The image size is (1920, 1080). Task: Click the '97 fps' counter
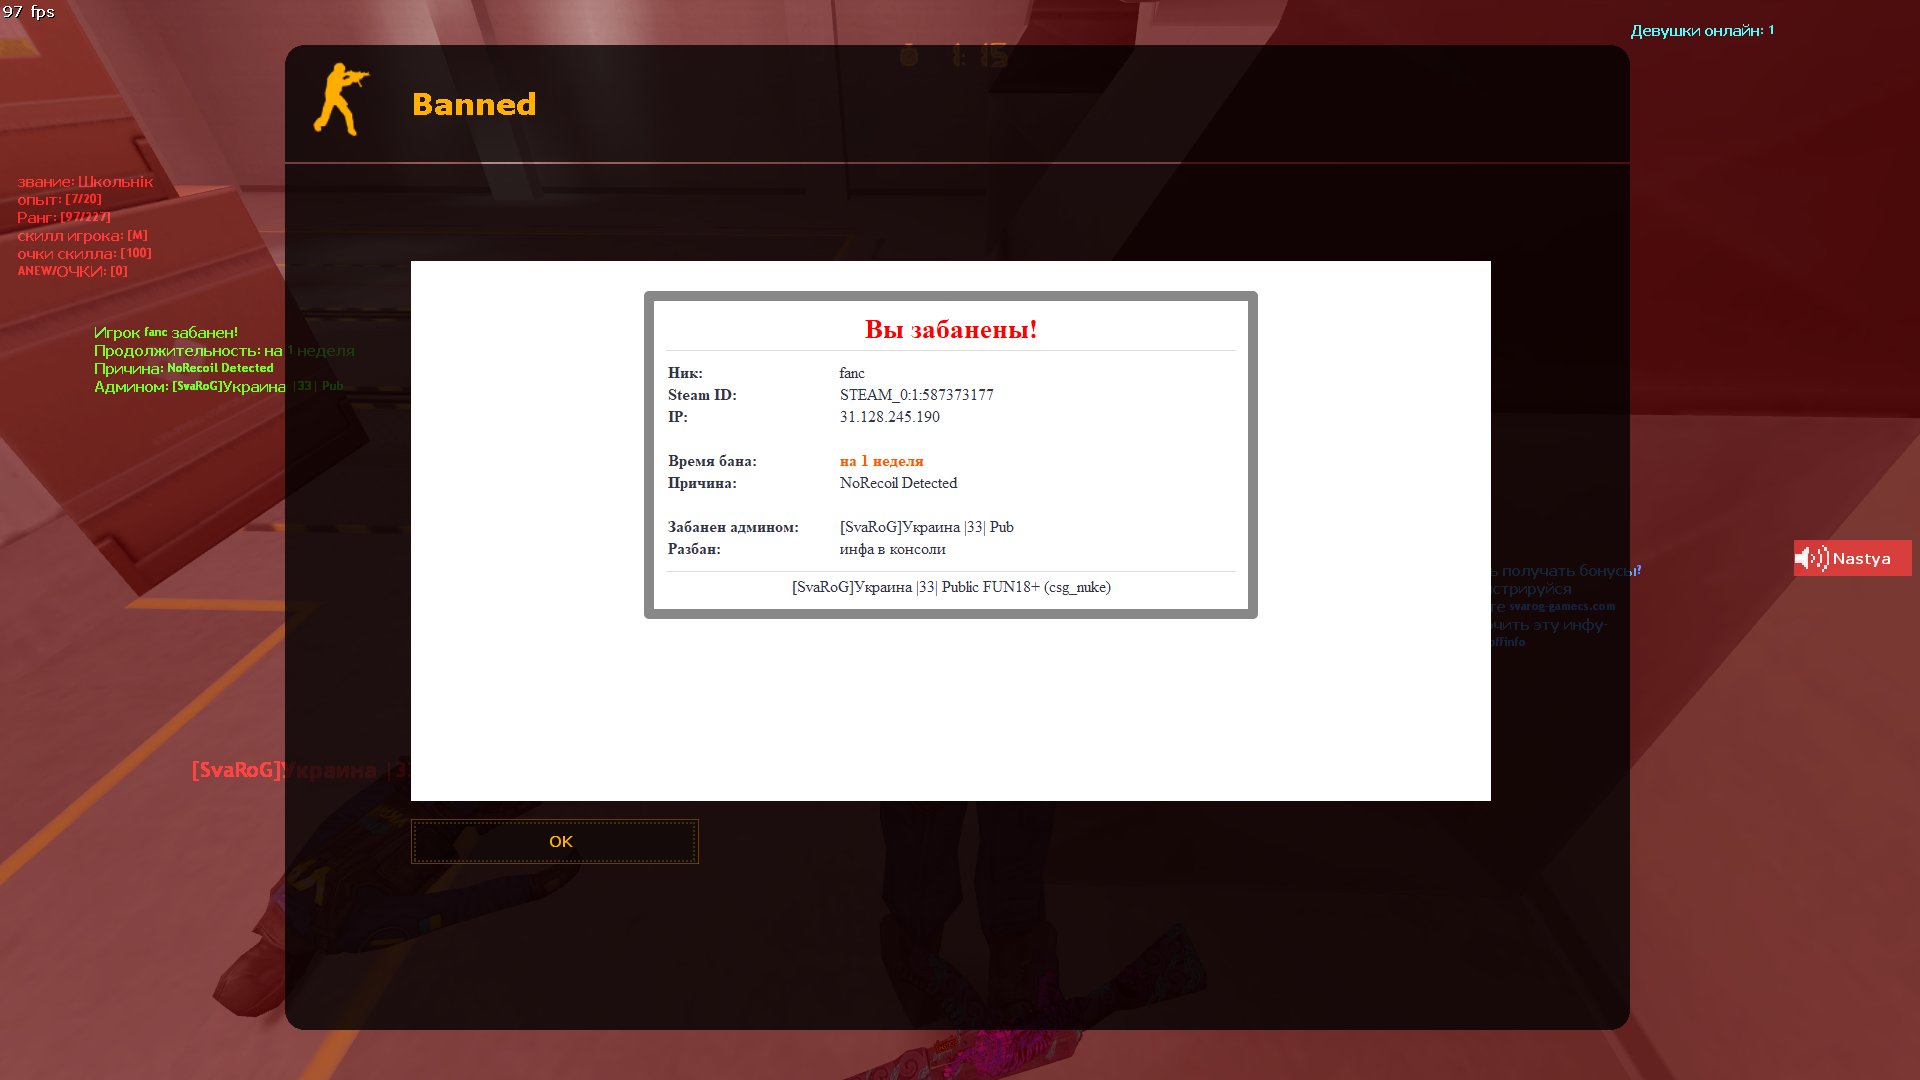click(x=28, y=12)
